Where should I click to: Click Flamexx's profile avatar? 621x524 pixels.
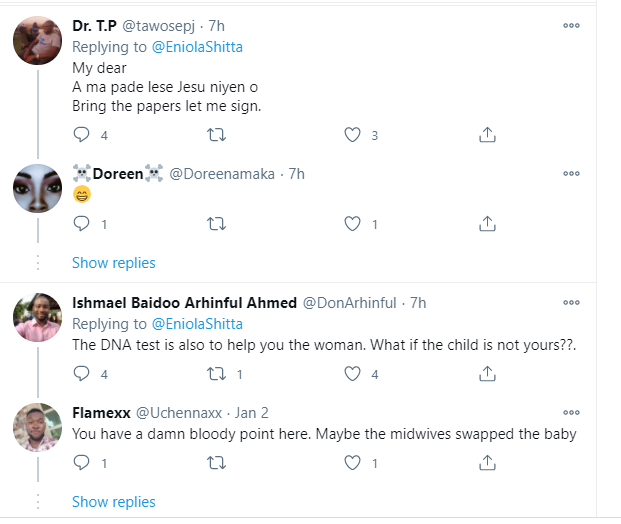point(39,427)
